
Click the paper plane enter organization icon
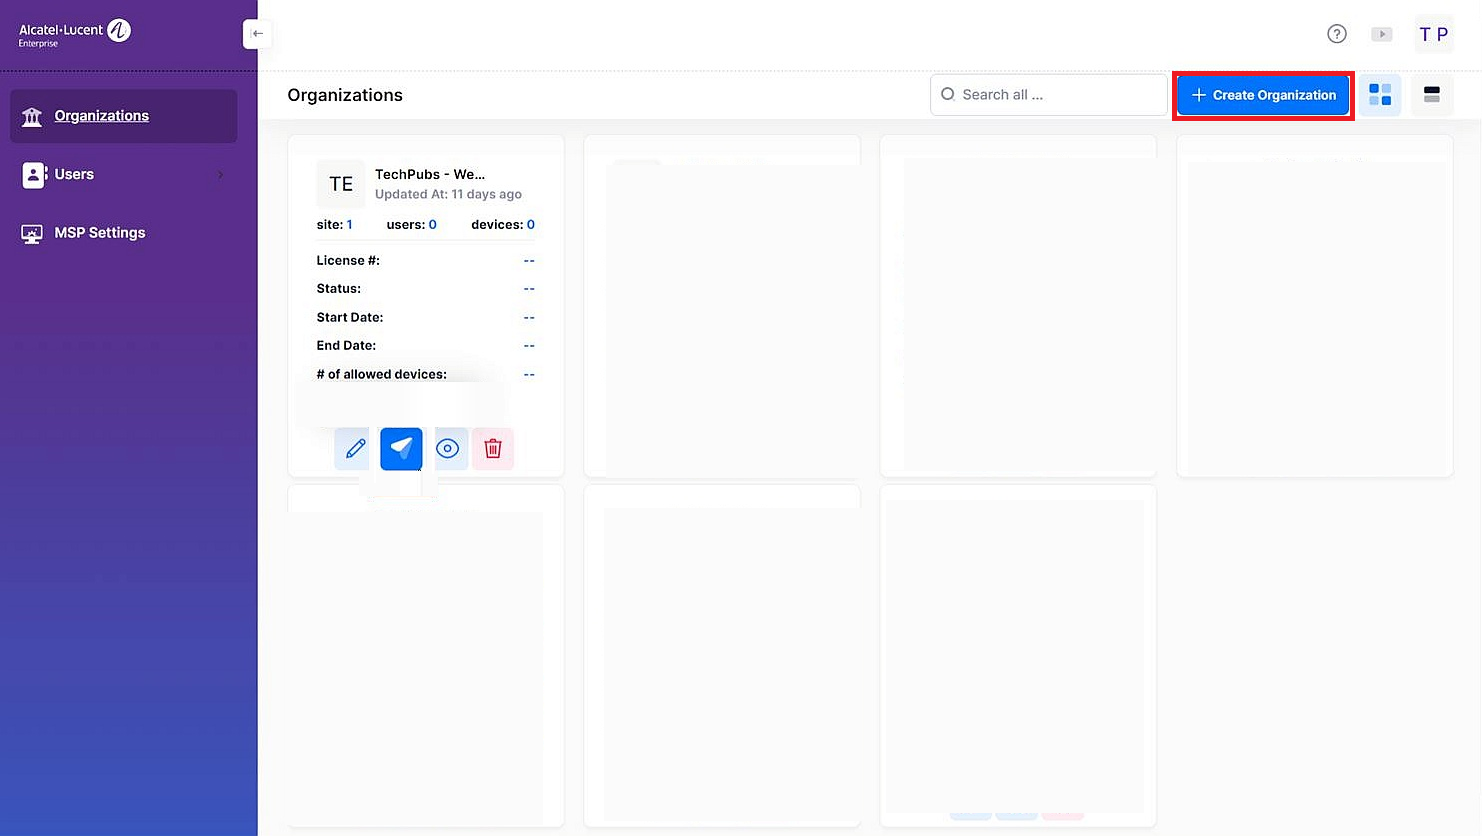pos(401,449)
